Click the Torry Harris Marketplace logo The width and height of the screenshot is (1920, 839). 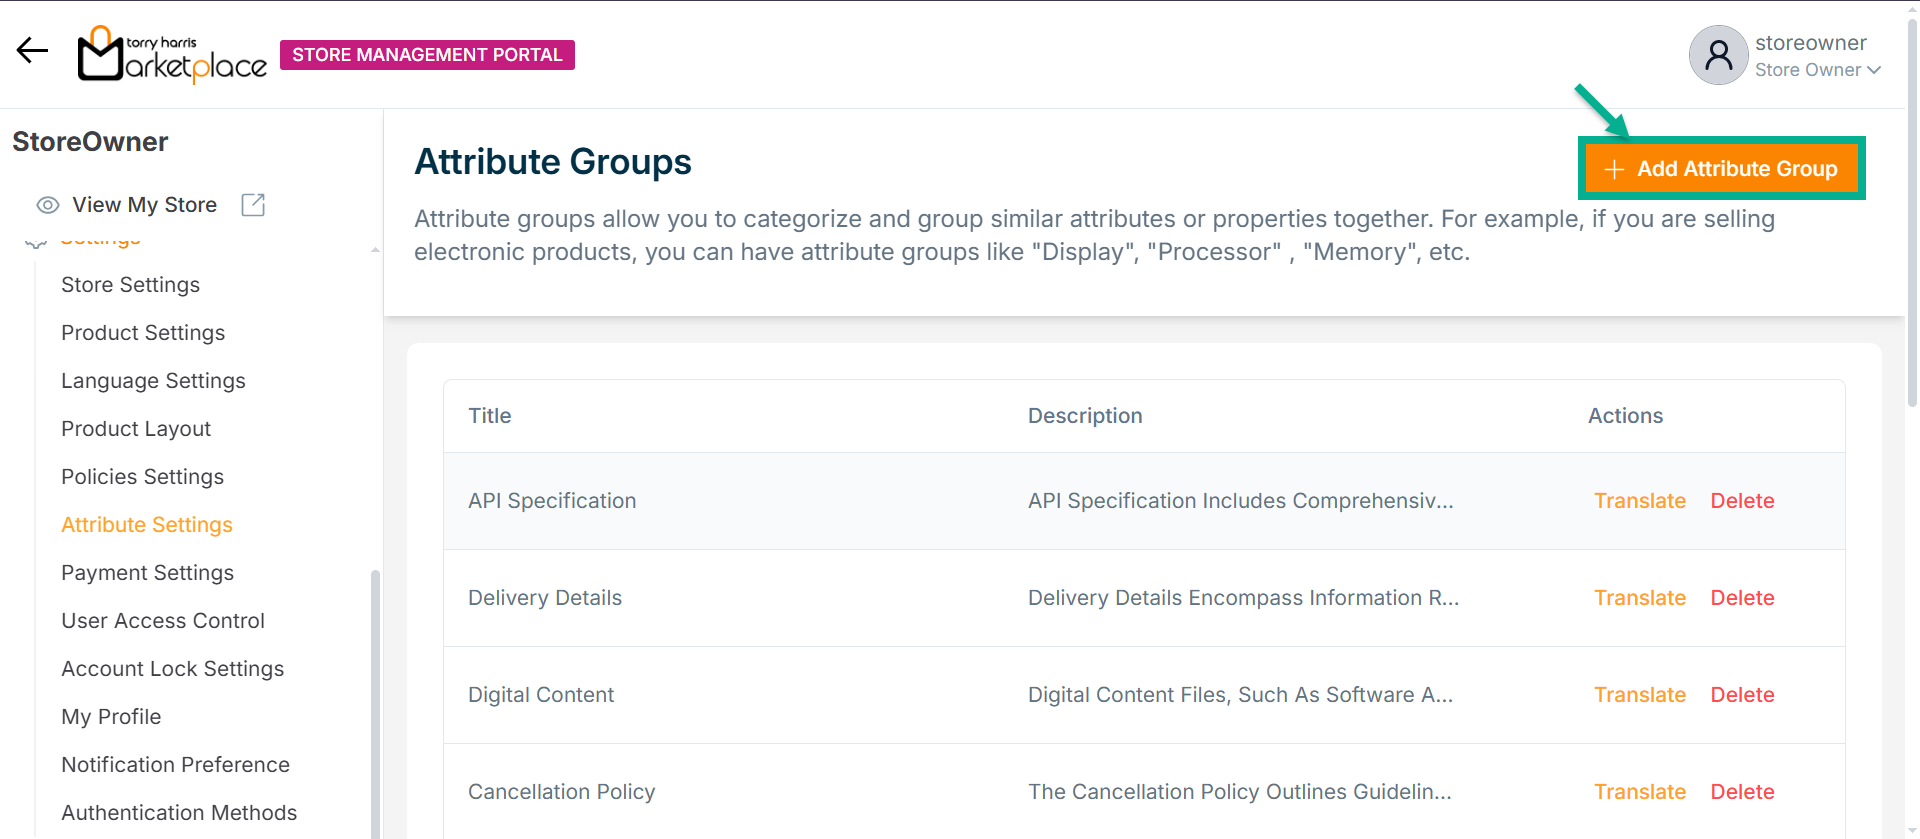172,55
